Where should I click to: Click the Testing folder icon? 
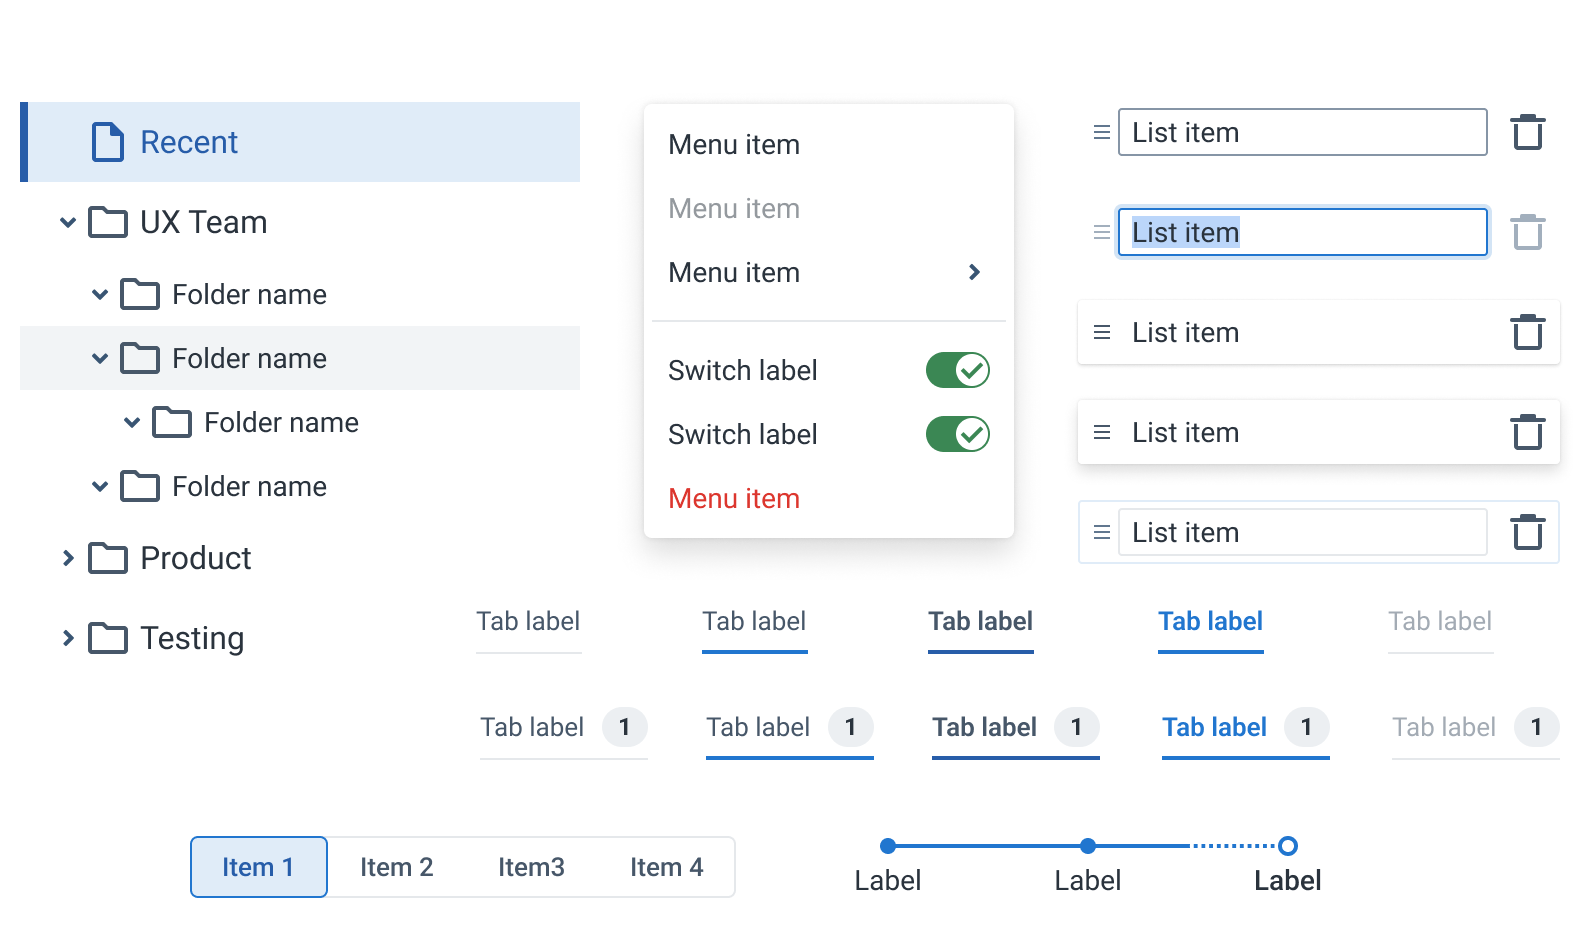(108, 638)
